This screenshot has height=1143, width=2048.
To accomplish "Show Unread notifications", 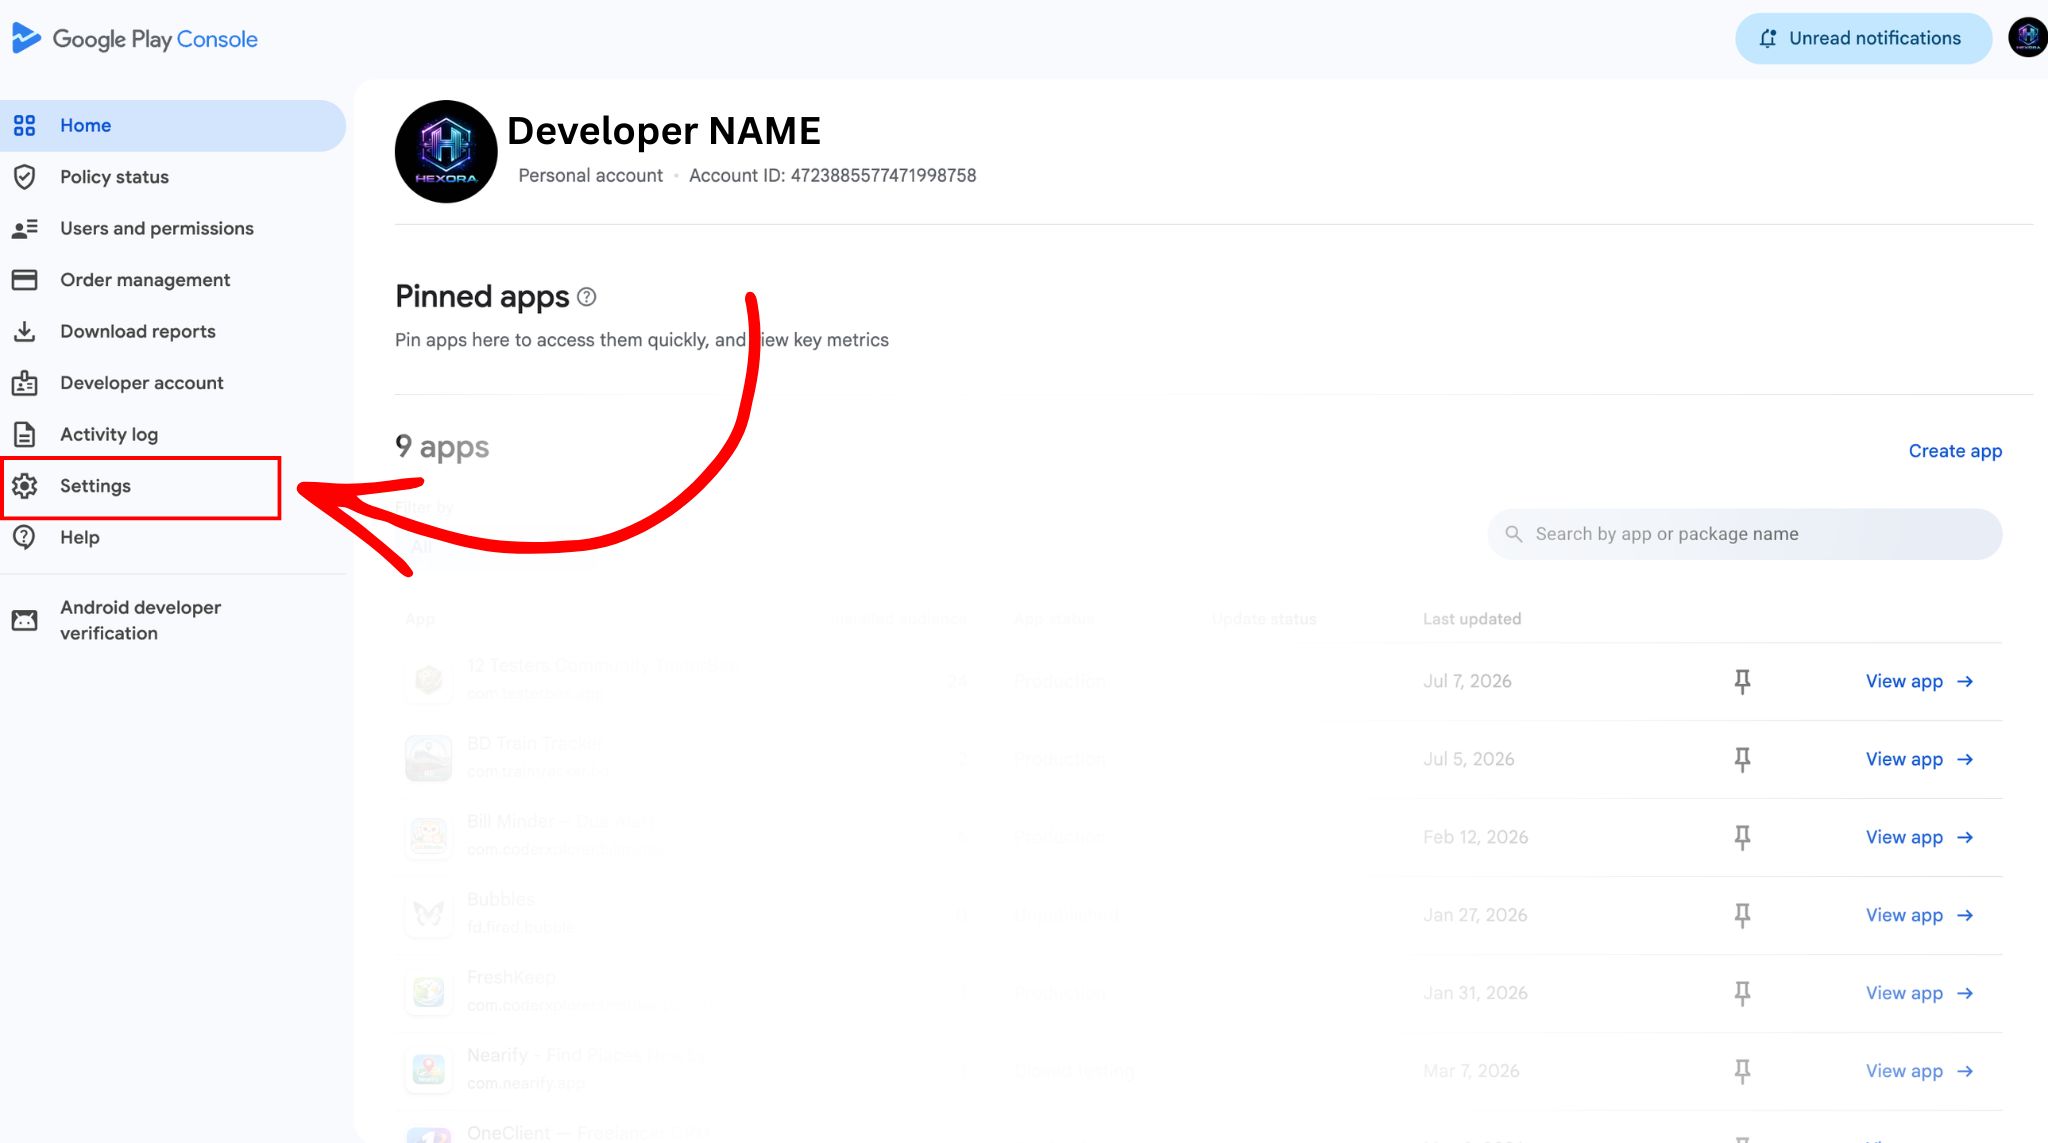I will click(x=1863, y=39).
